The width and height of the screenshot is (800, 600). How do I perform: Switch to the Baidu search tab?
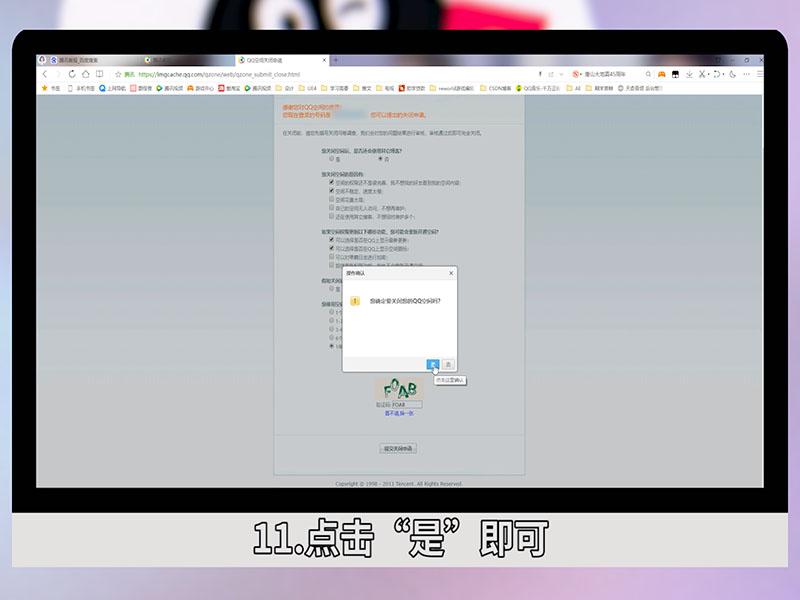pyautogui.click(x=92, y=60)
